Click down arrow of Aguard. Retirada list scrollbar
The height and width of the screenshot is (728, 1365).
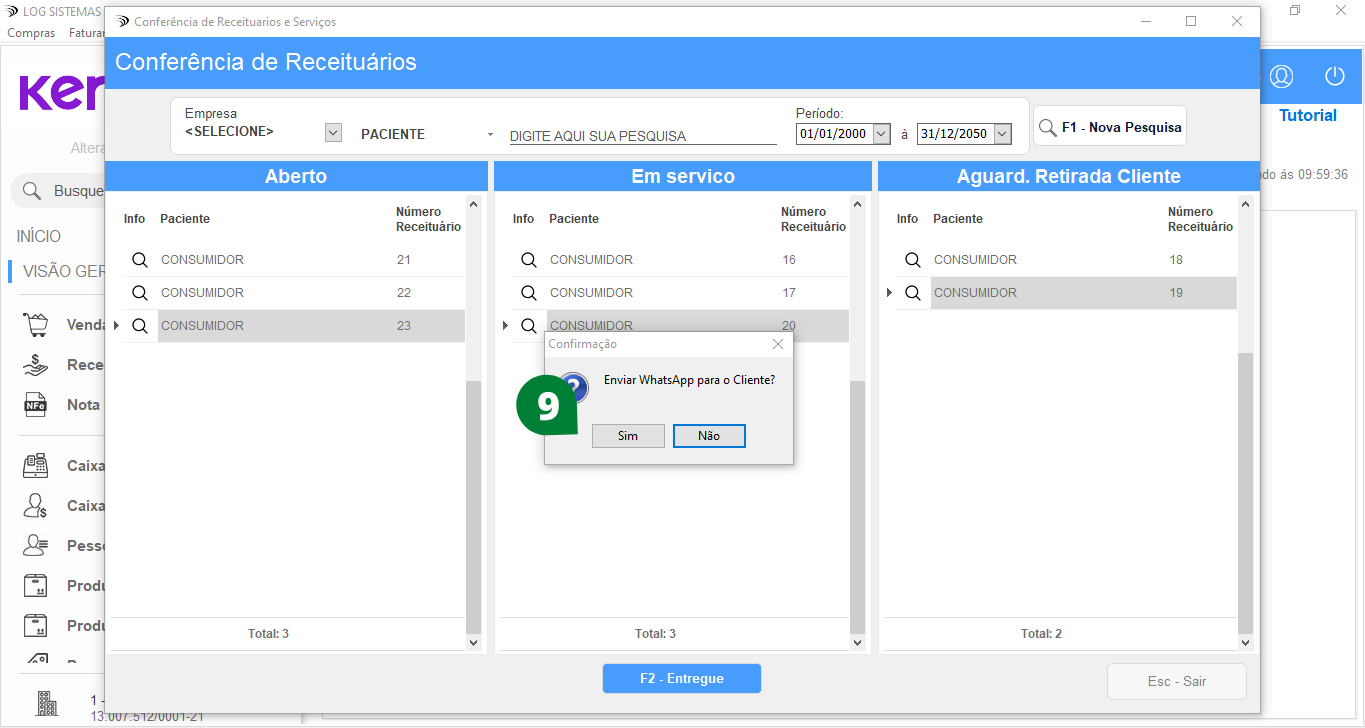1245,642
